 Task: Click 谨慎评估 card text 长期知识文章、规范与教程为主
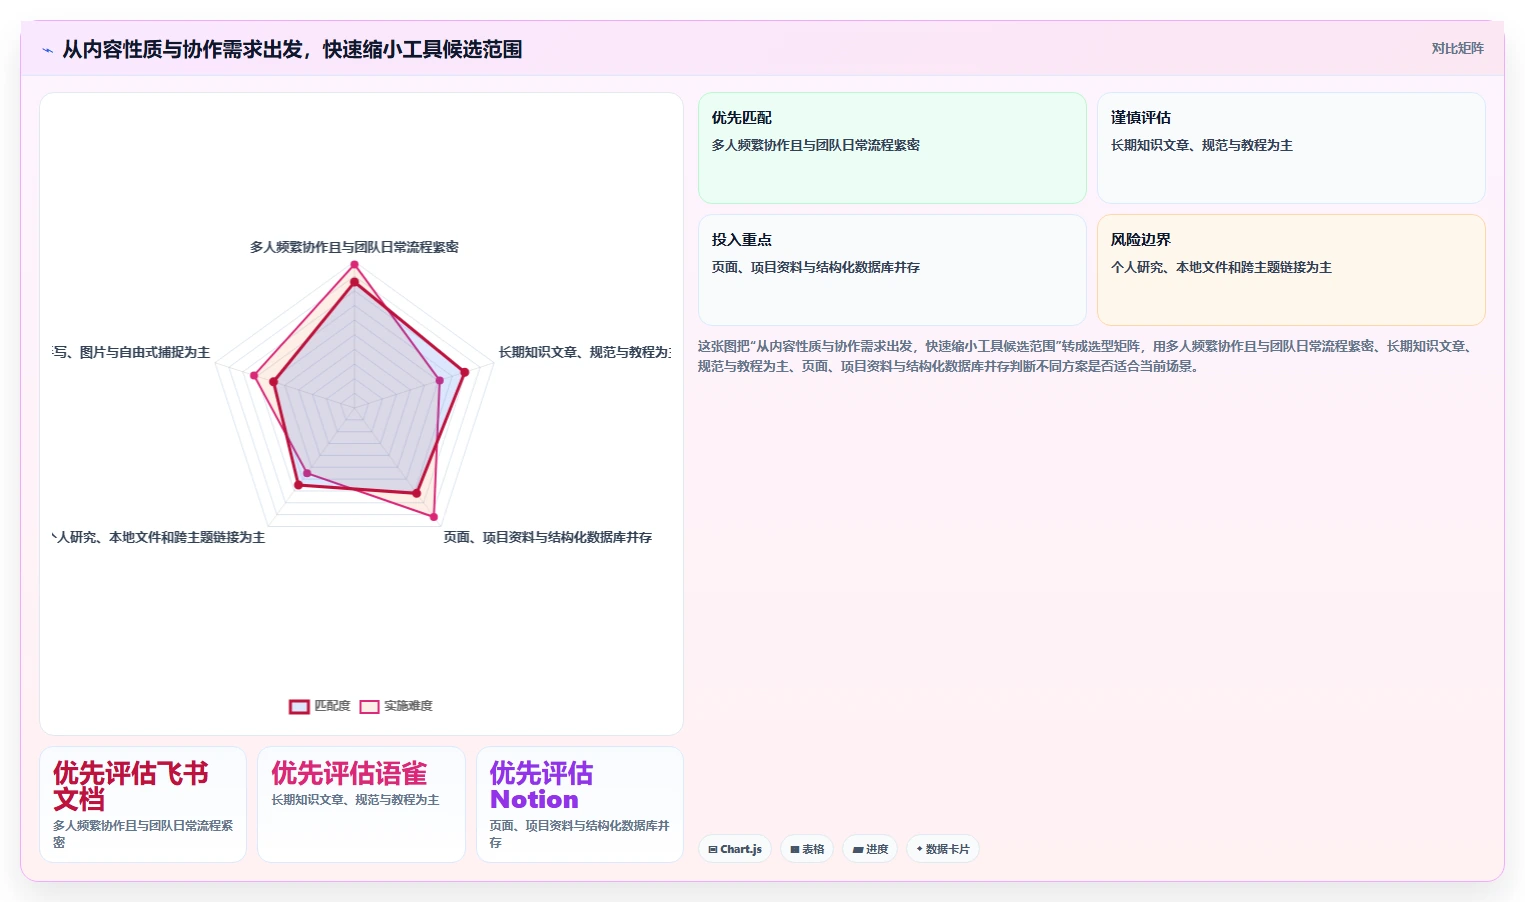pos(1202,145)
